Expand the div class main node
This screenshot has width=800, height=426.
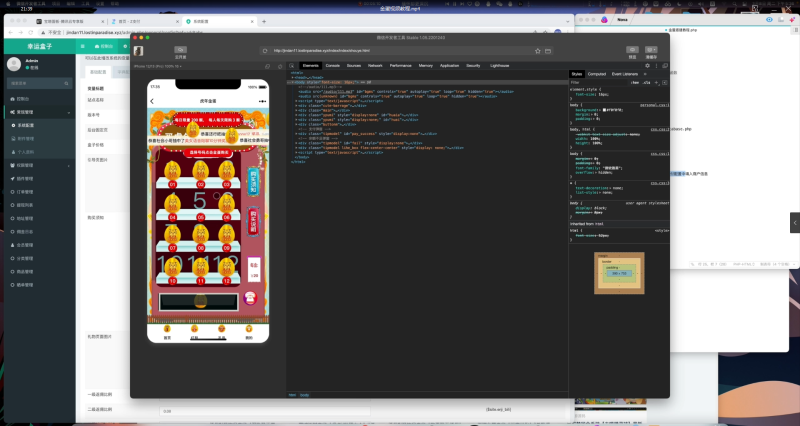click(296, 110)
